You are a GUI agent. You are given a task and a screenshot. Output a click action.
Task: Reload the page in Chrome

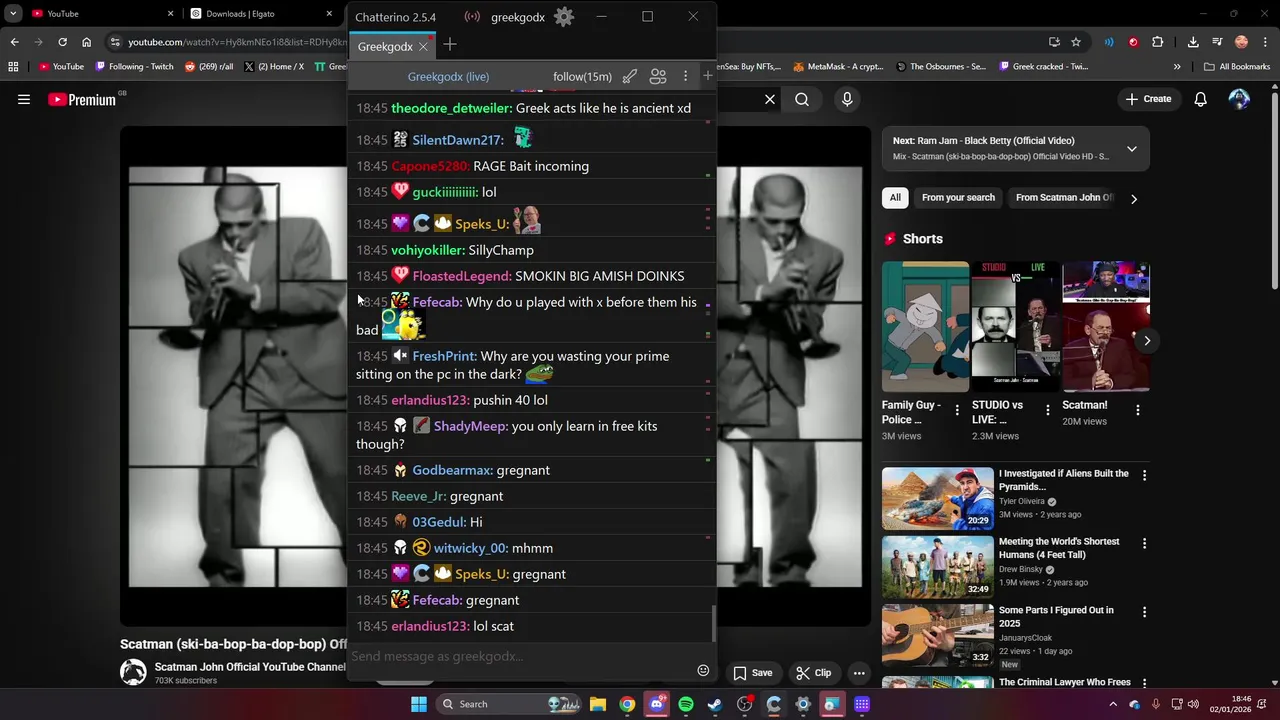[x=62, y=42]
